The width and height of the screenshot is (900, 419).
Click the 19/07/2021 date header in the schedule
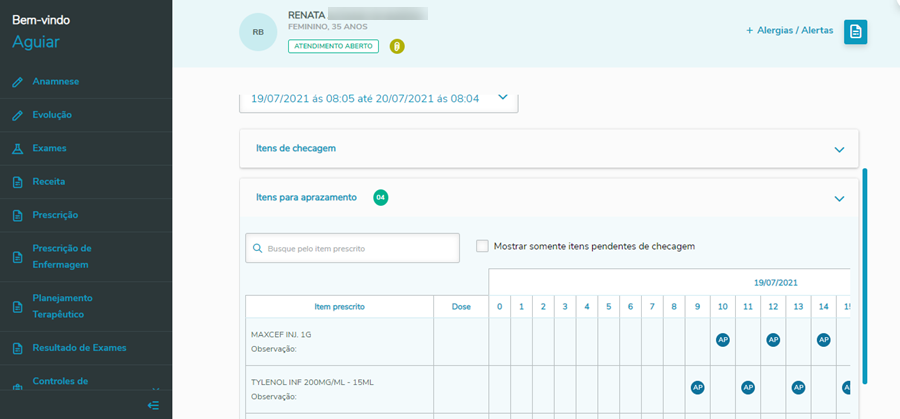pos(775,282)
